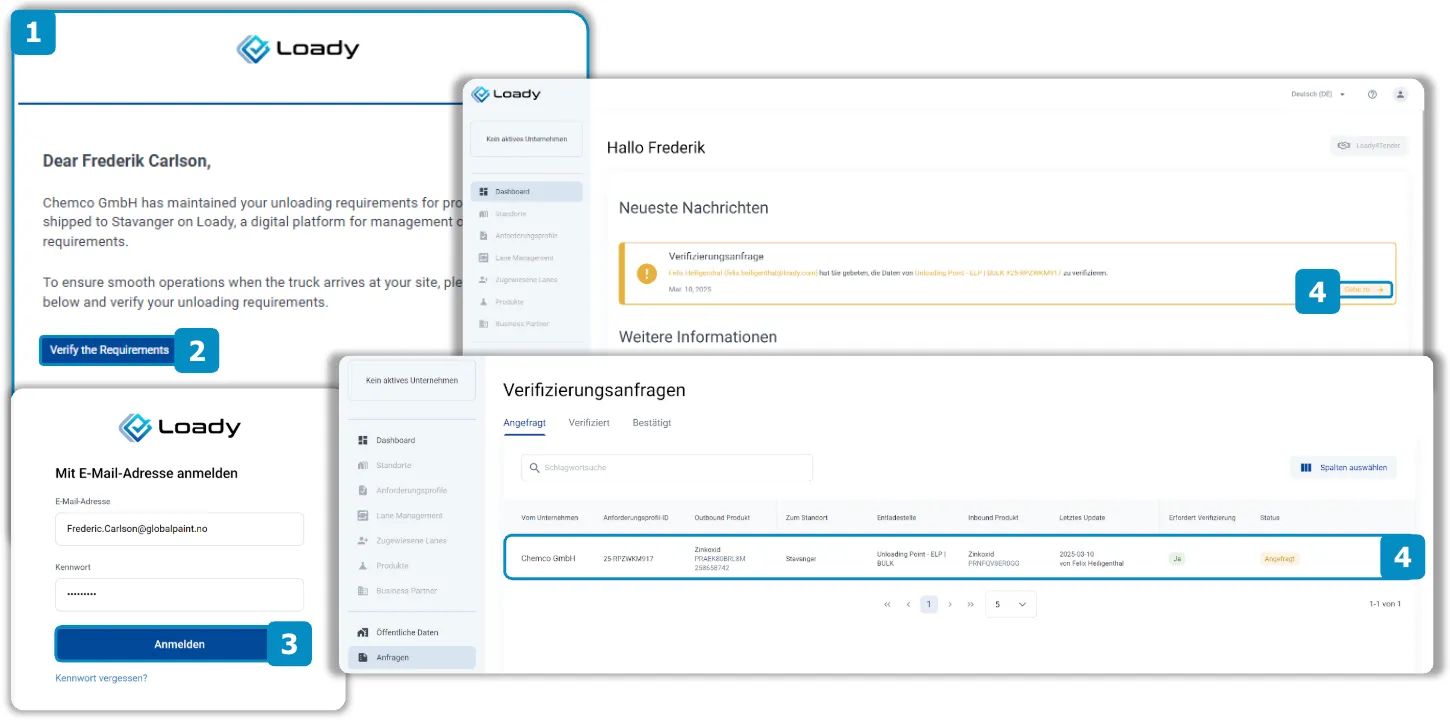Sort by Entladestelle column header
The image size is (1450, 724).
pyautogui.click(x=896, y=518)
